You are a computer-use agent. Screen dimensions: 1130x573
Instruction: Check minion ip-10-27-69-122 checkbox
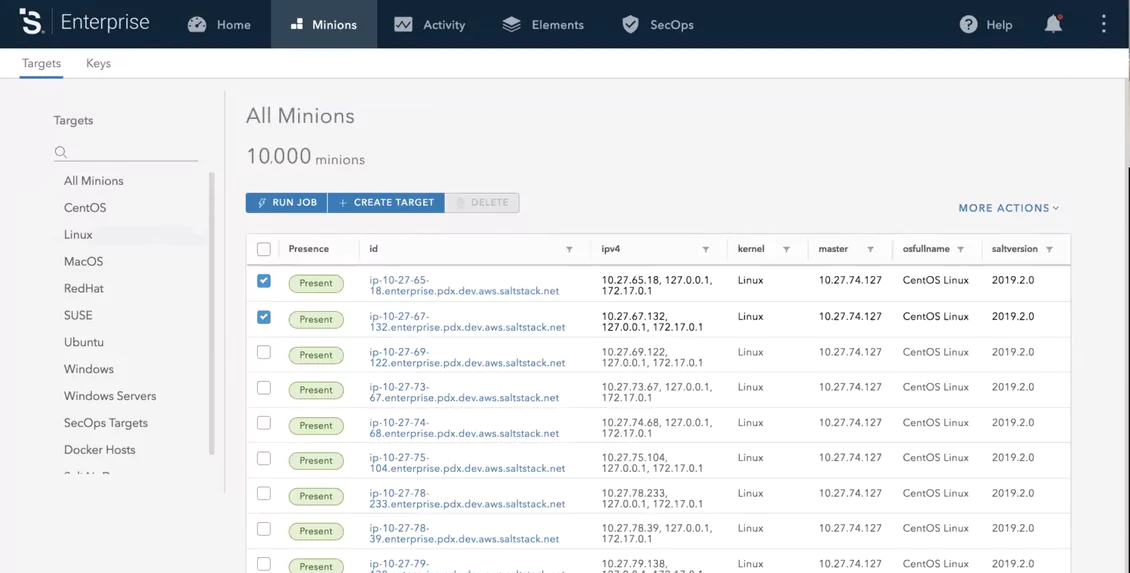(x=264, y=352)
